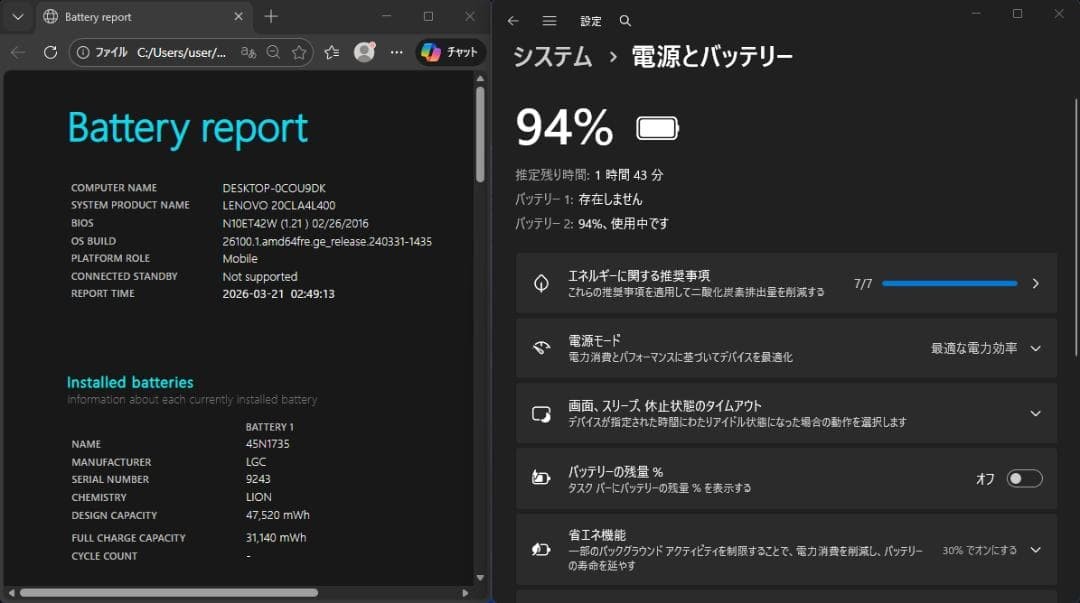Open the favorites list
This screenshot has width=1080, height=603.
(332, 52)
